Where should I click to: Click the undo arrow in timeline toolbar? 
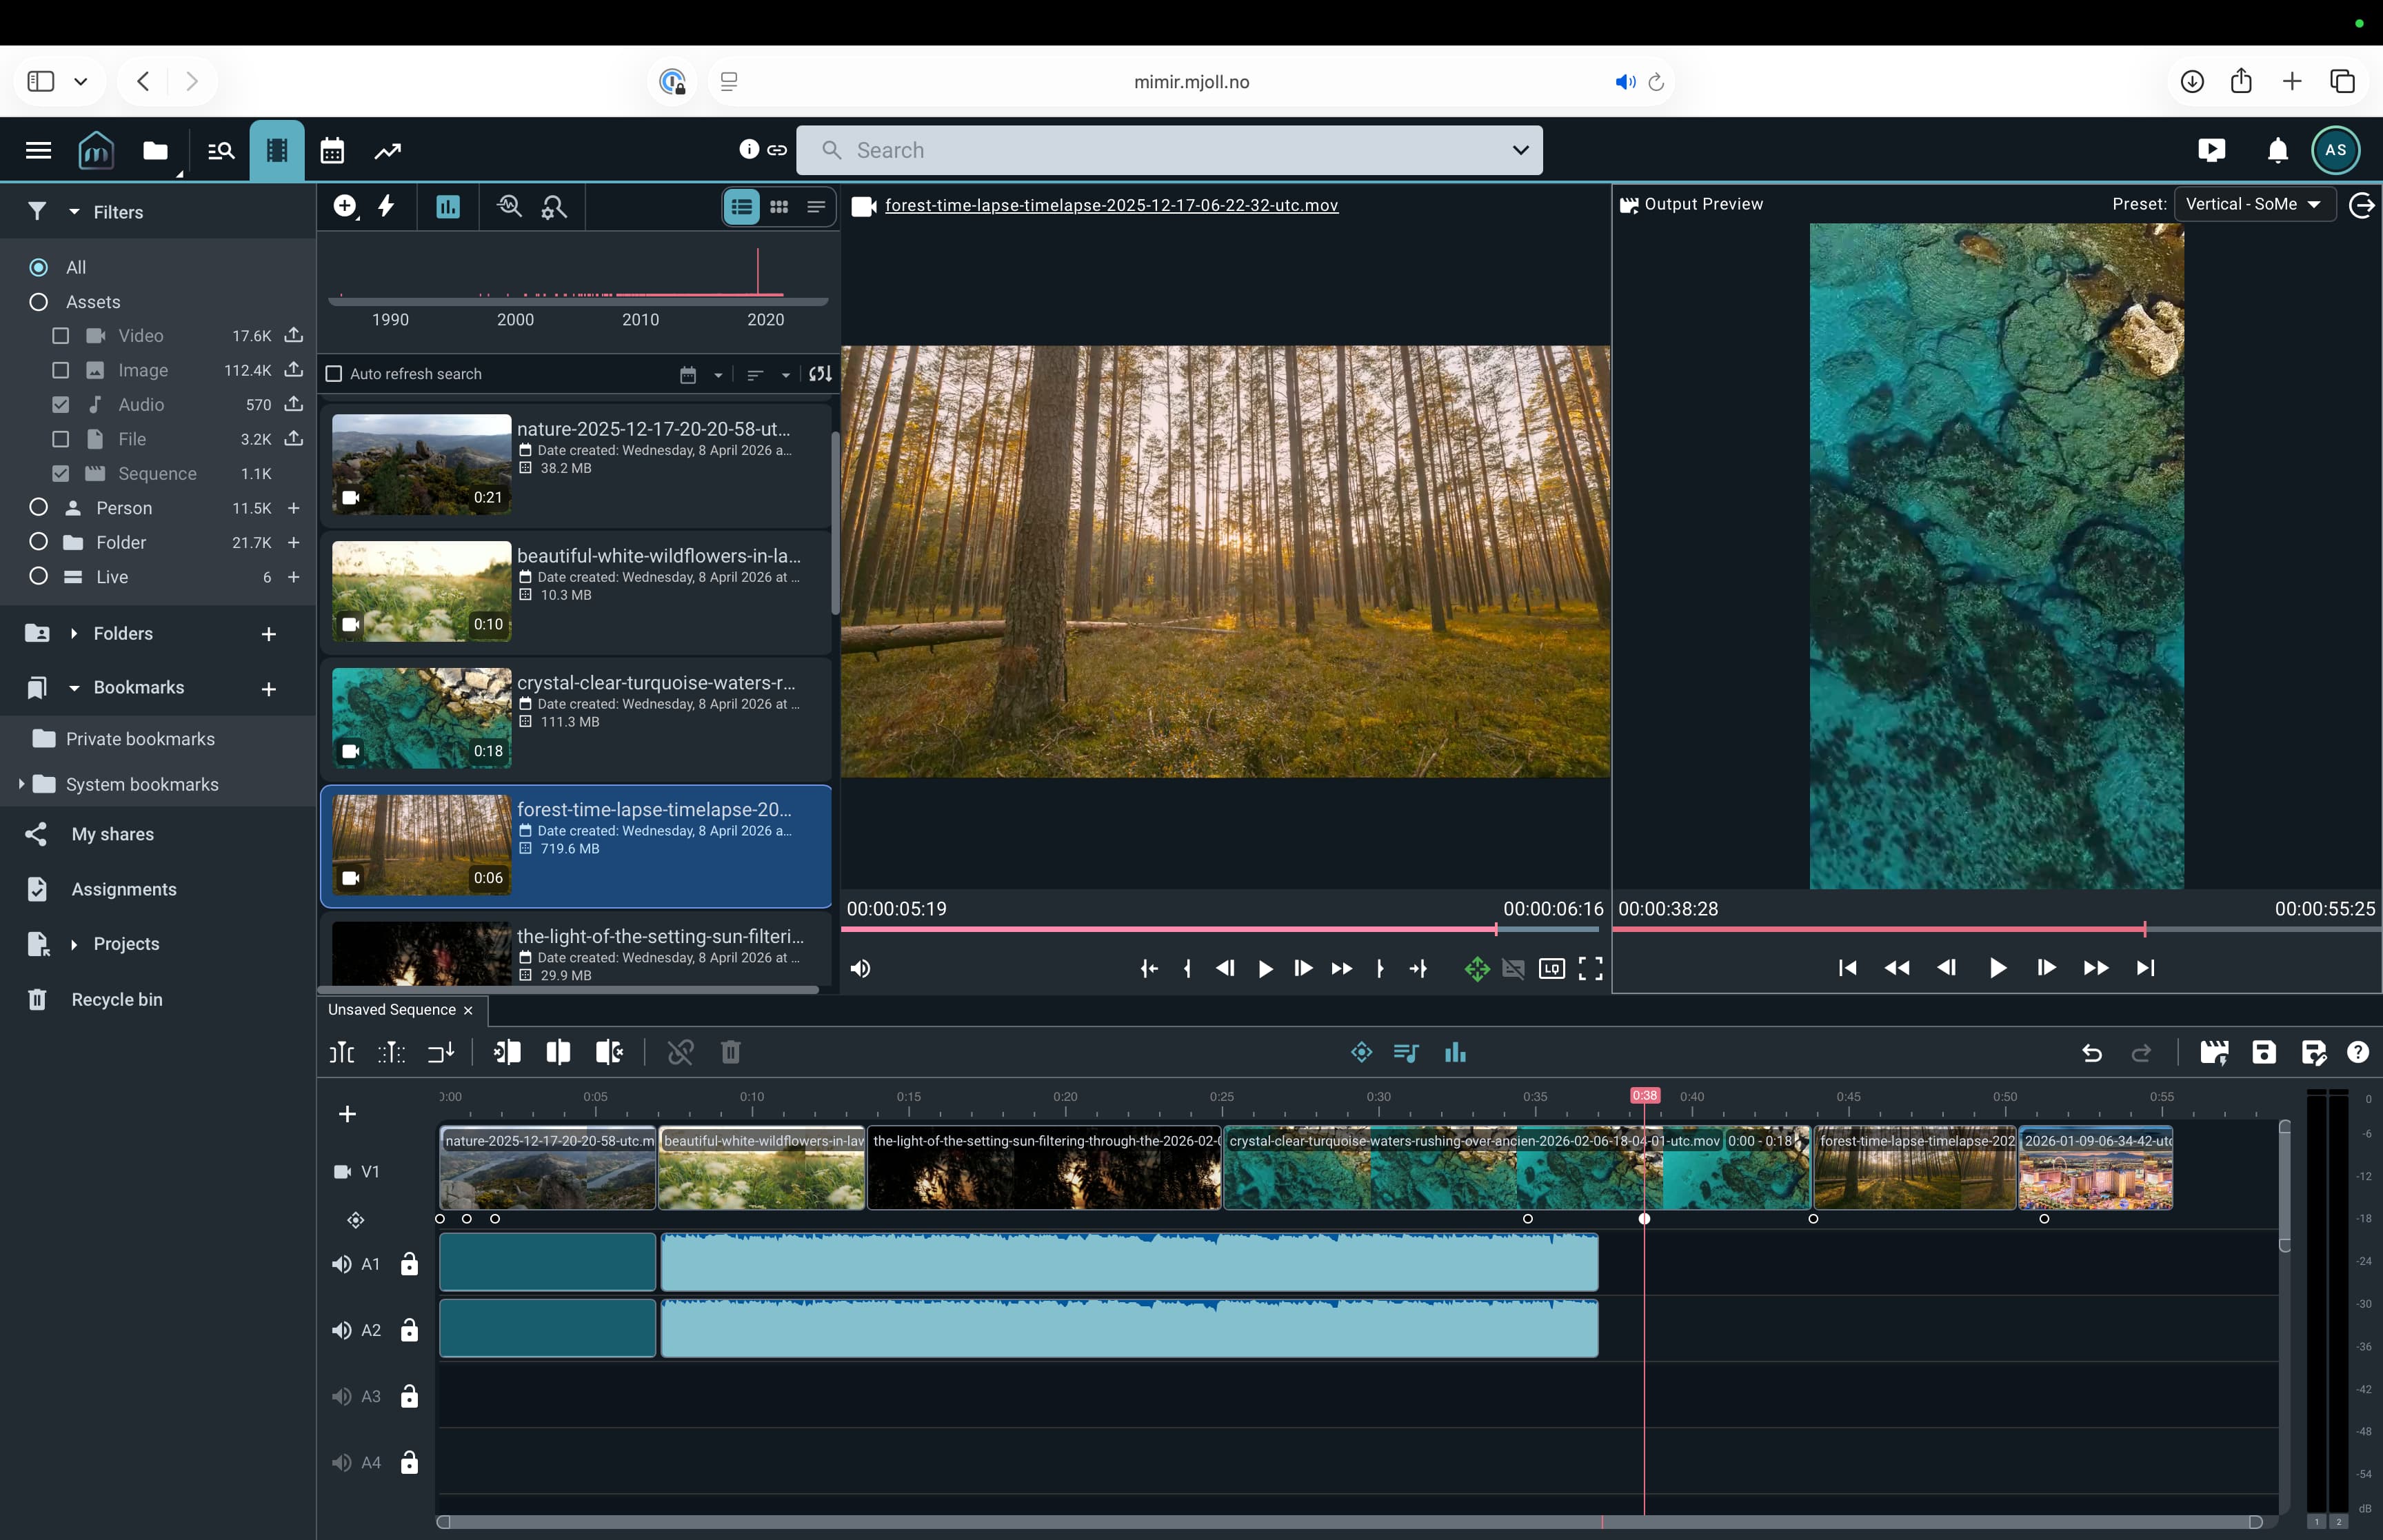2091,1052
